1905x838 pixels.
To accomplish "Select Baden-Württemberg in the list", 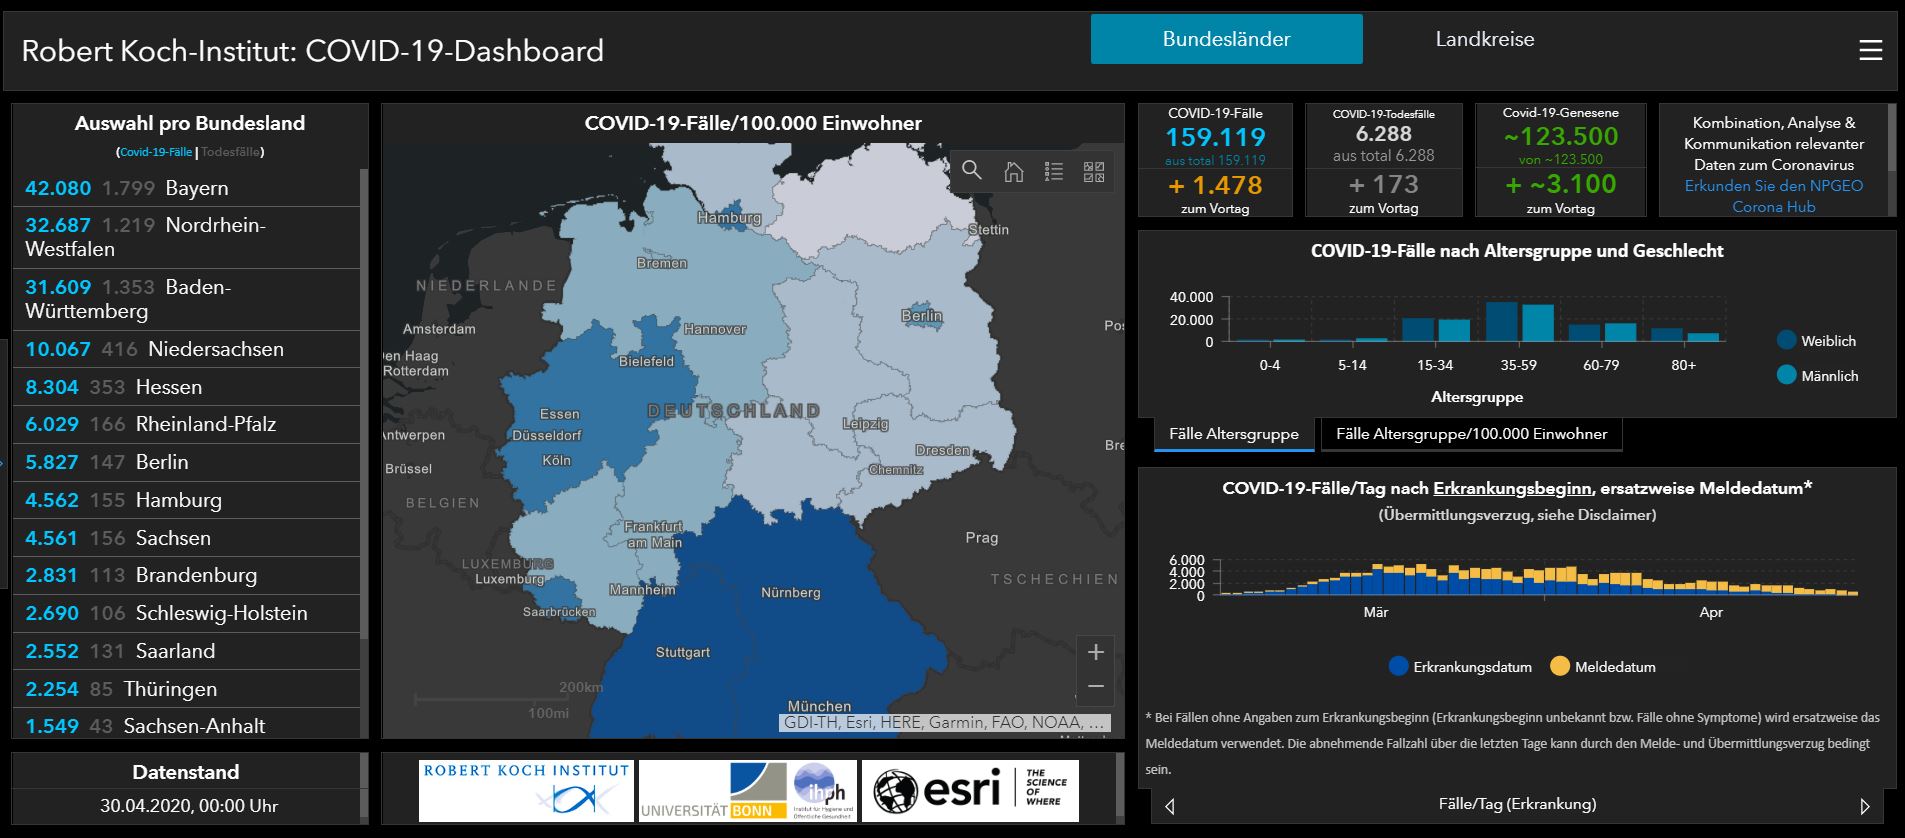I will 186,299.
